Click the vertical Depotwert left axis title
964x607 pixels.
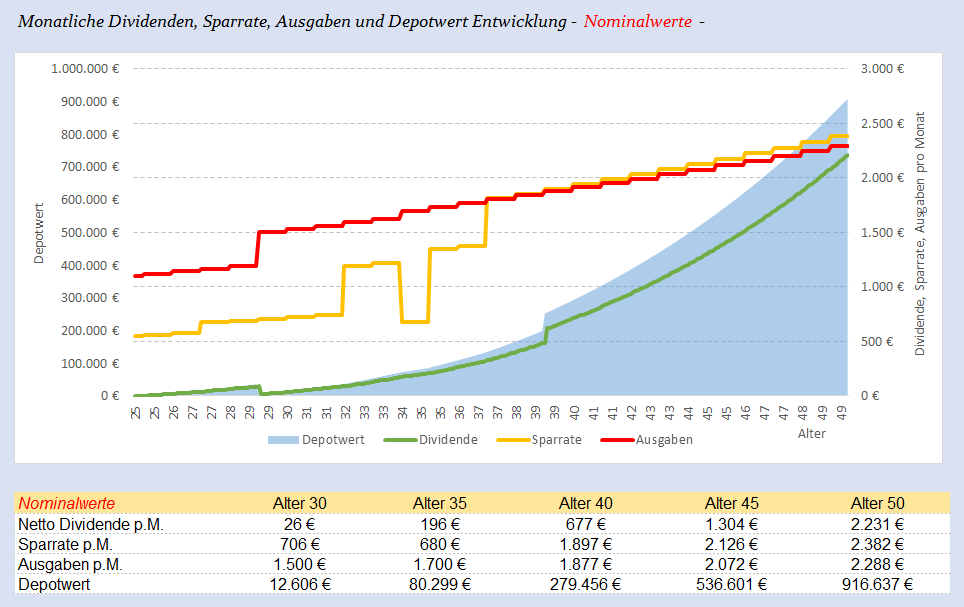point(39,233)
